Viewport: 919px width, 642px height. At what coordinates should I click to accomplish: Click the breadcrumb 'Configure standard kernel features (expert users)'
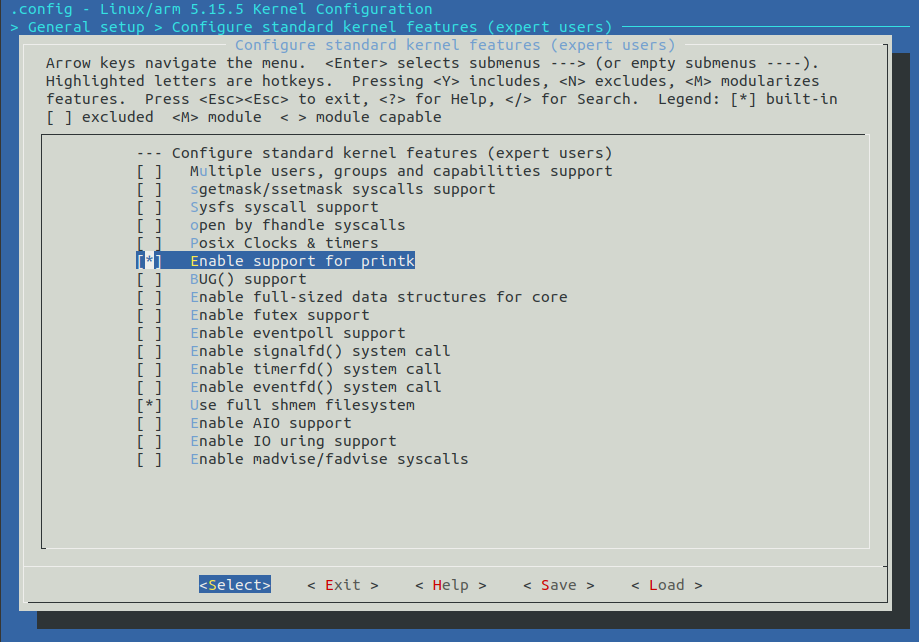click(x=392, y=27)
